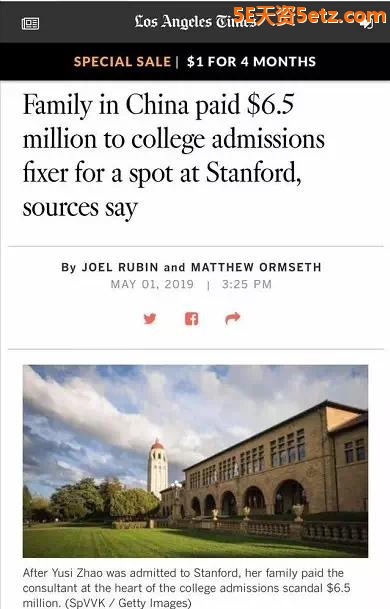Viewport: 390px width, 609px height.
Task: Click the photo caption about Yusi Zhao
Action: 186,588
